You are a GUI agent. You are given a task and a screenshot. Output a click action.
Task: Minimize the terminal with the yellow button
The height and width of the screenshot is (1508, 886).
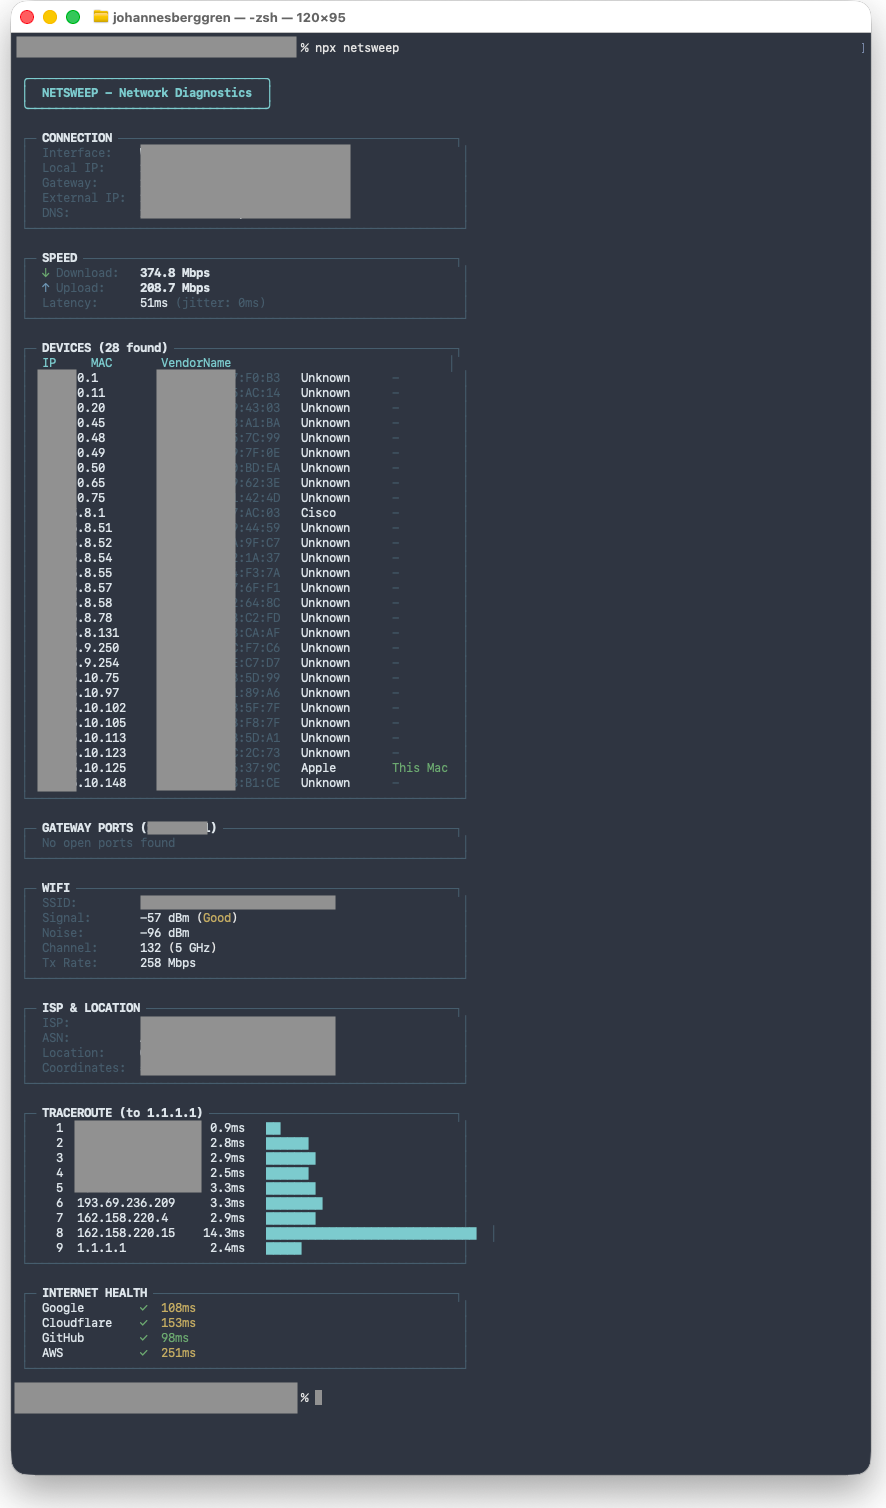pyautogui.click(x=50, y=17)
